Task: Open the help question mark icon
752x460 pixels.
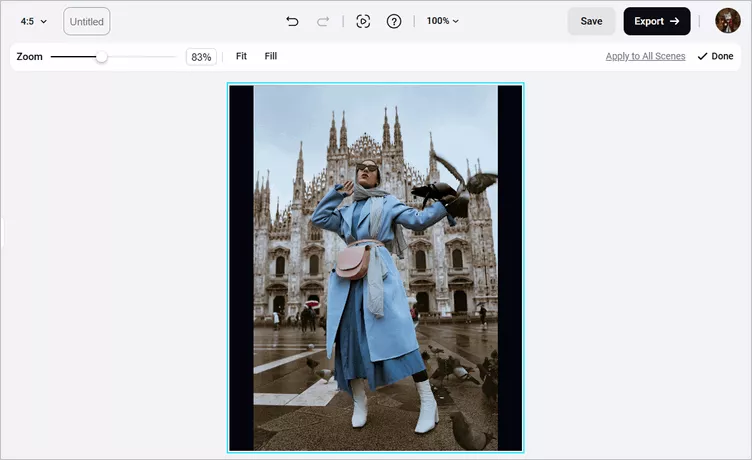Action: (394, 21)
